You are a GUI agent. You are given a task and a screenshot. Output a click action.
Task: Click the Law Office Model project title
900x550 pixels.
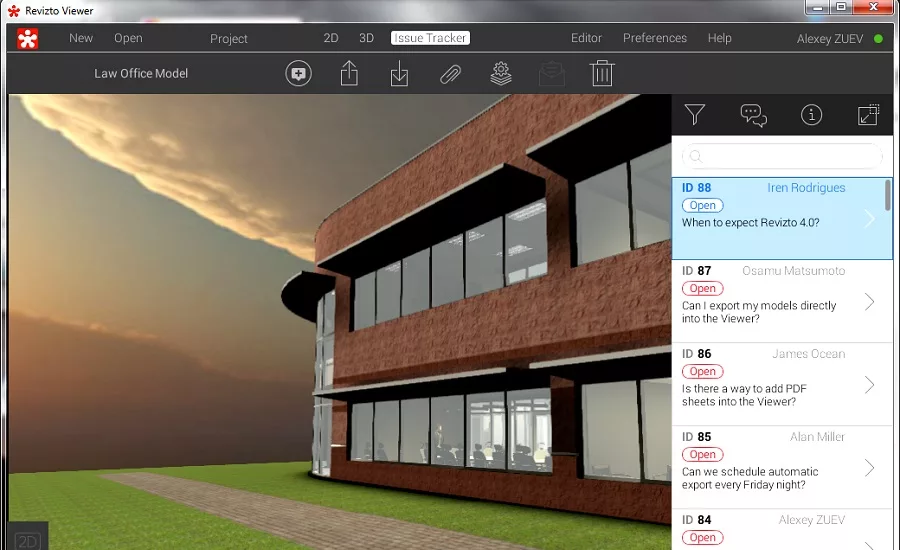[141, 73]
